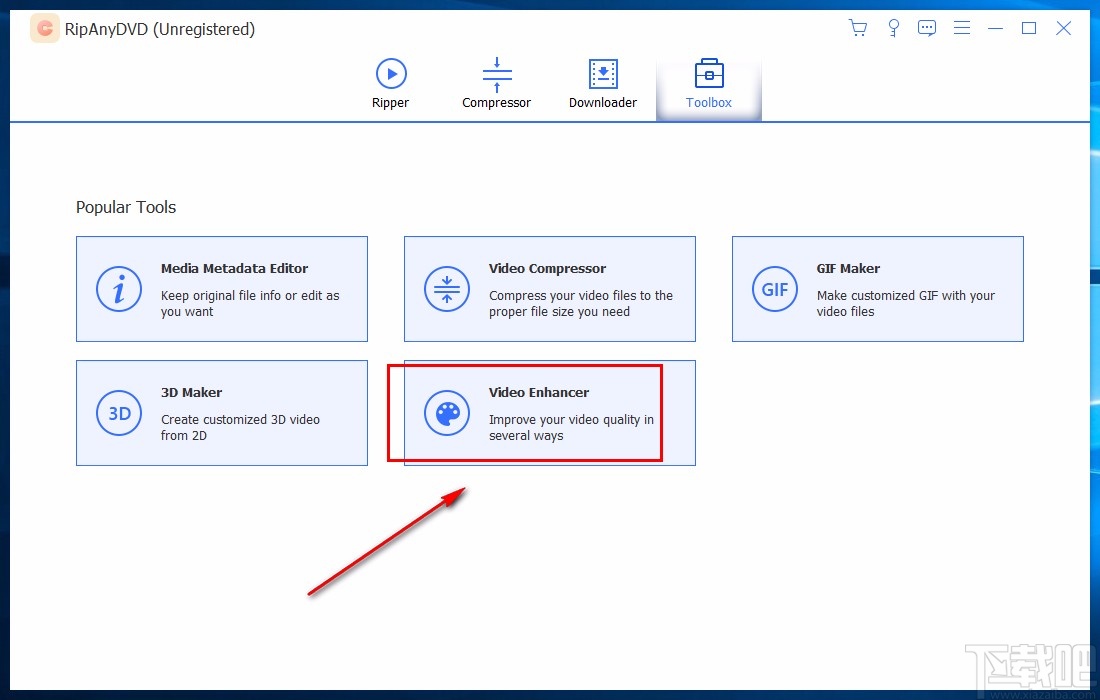Viewport: 1100px width, 700px height.
Task: Click the register key icon
Action: click(x=893, y=28)
